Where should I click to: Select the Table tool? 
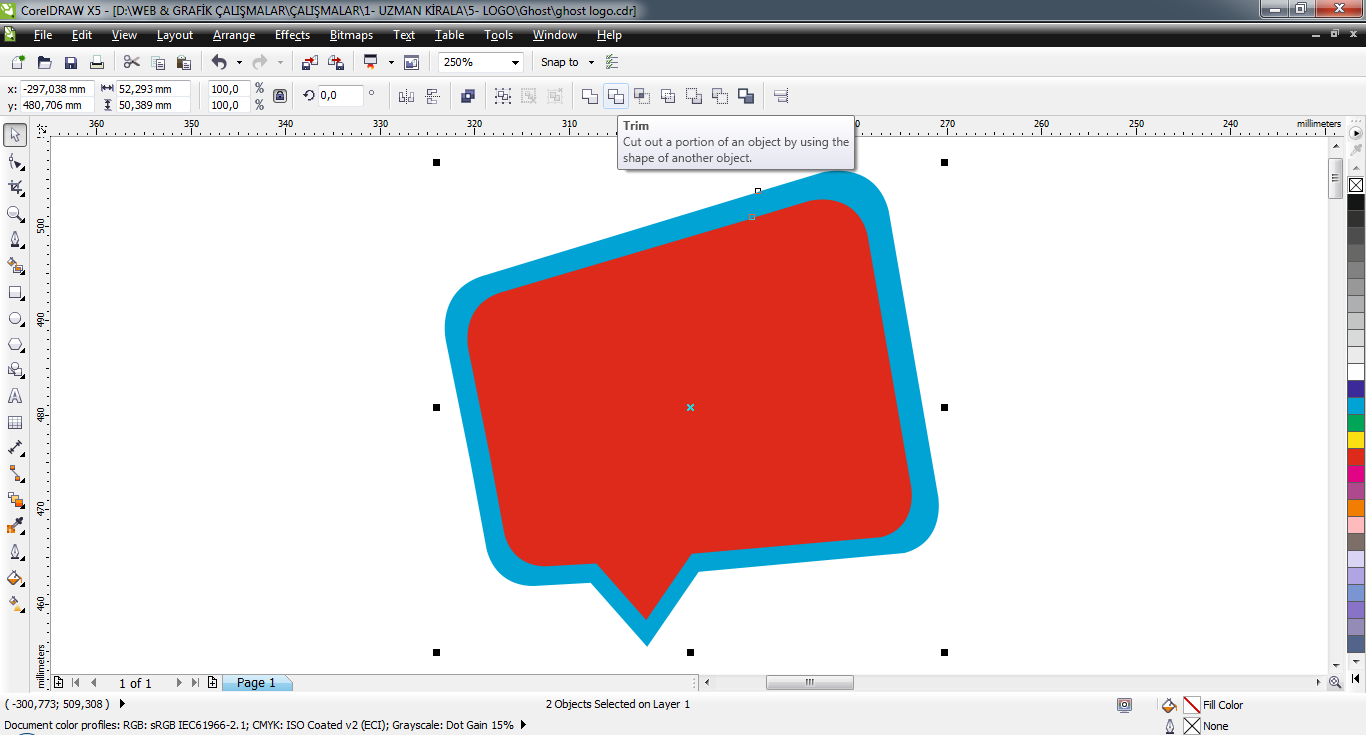click(x=16, y=422)
